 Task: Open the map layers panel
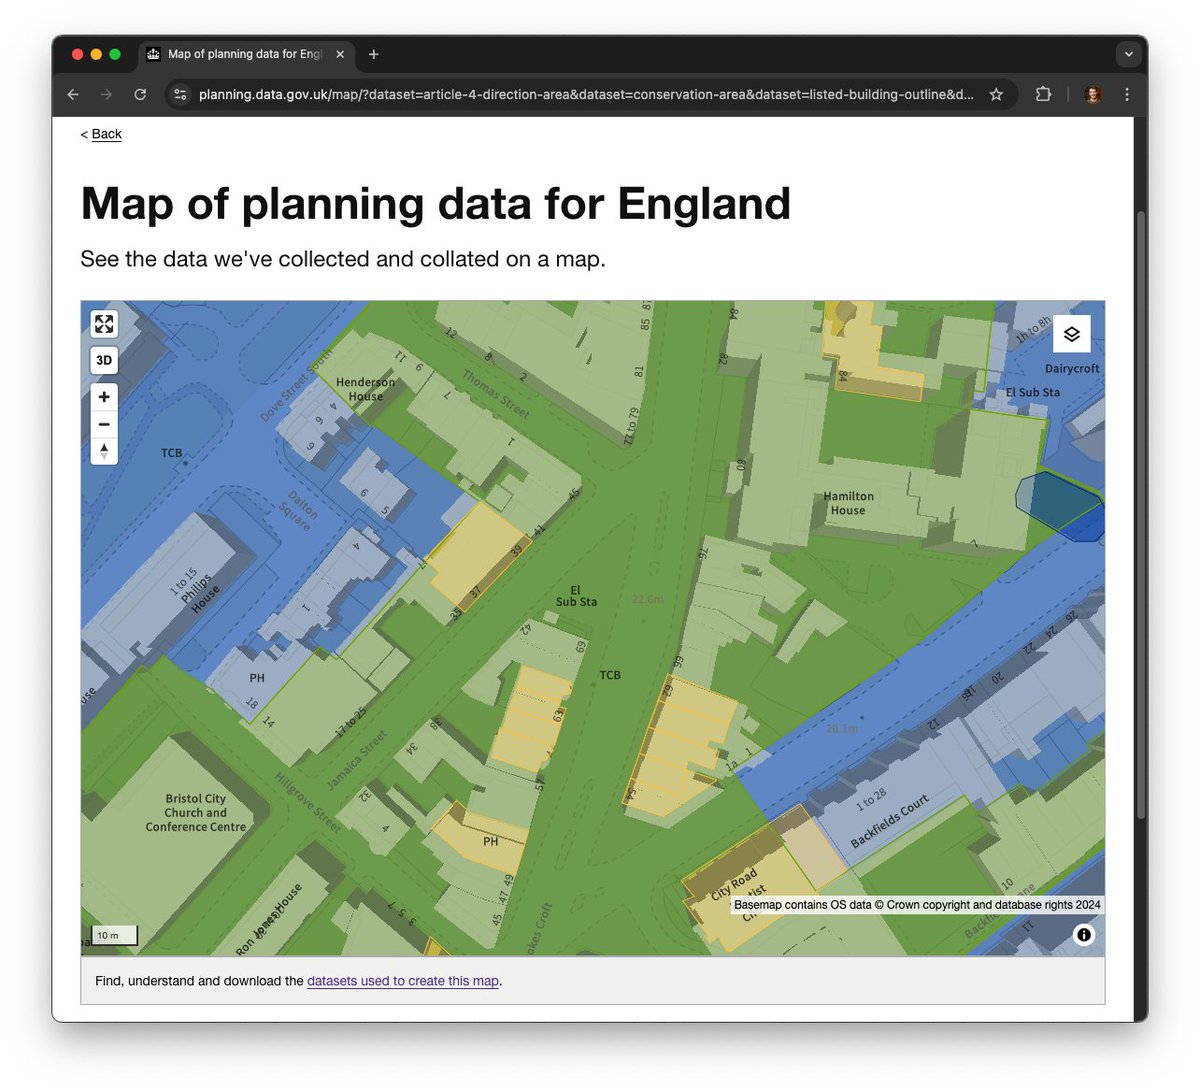pos(1071,334)
